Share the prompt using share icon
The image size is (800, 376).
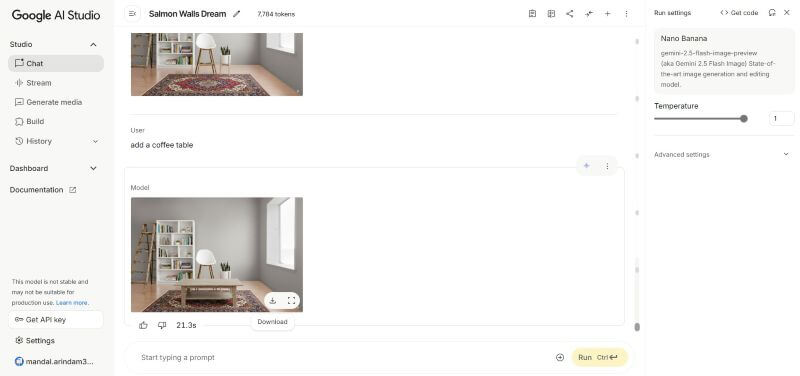point(569,14)
